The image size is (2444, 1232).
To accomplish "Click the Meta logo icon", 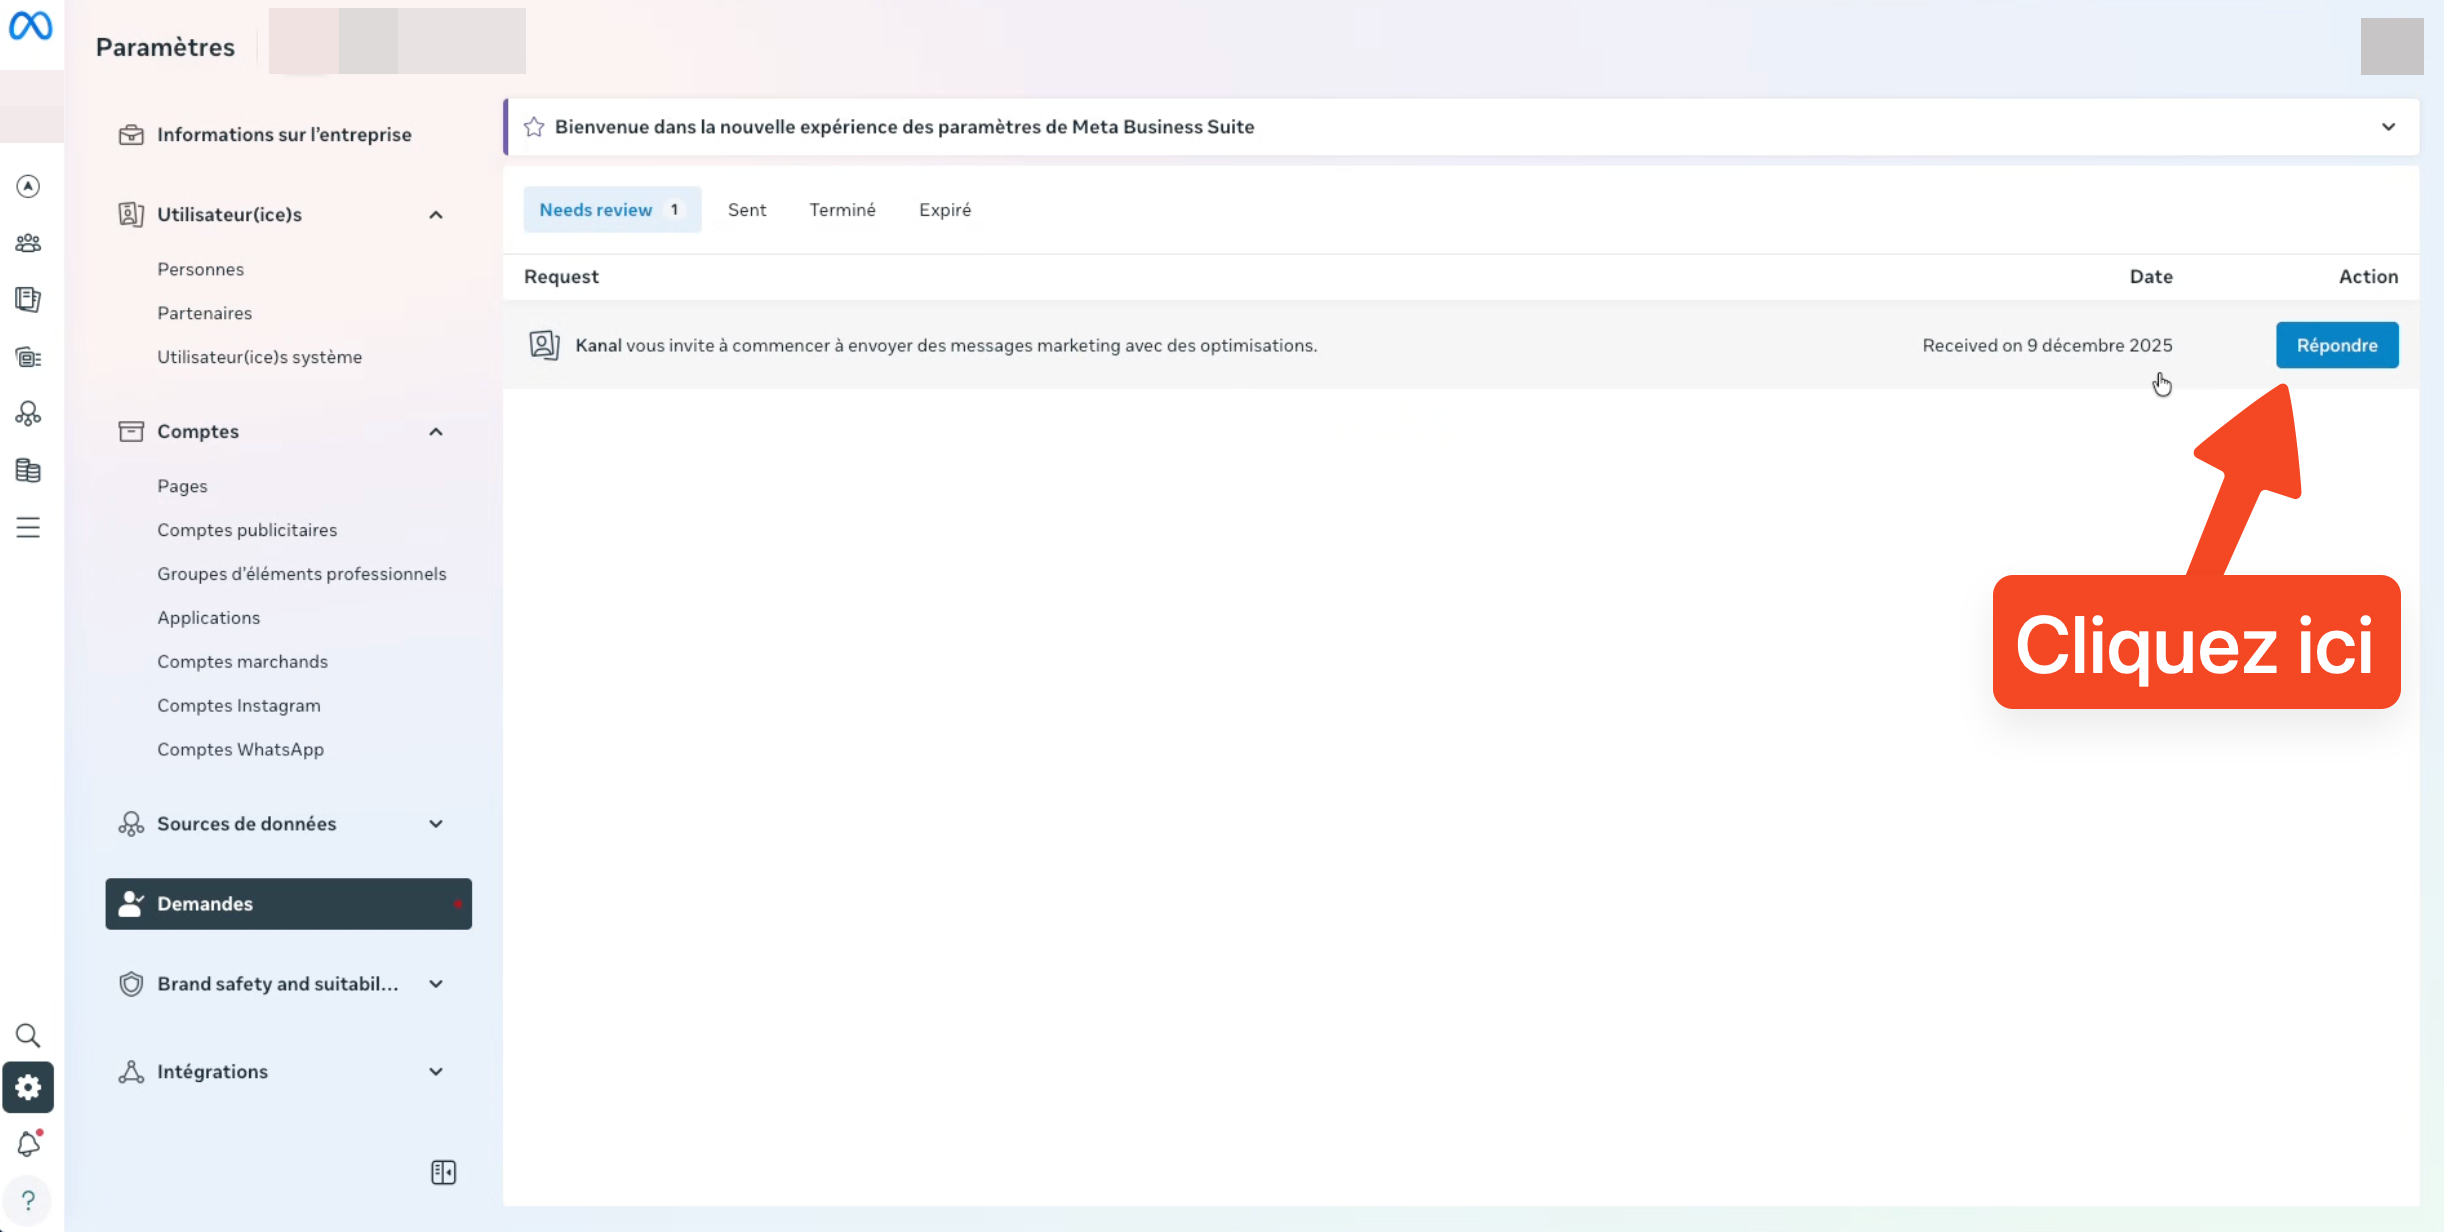I will point(30,26).
